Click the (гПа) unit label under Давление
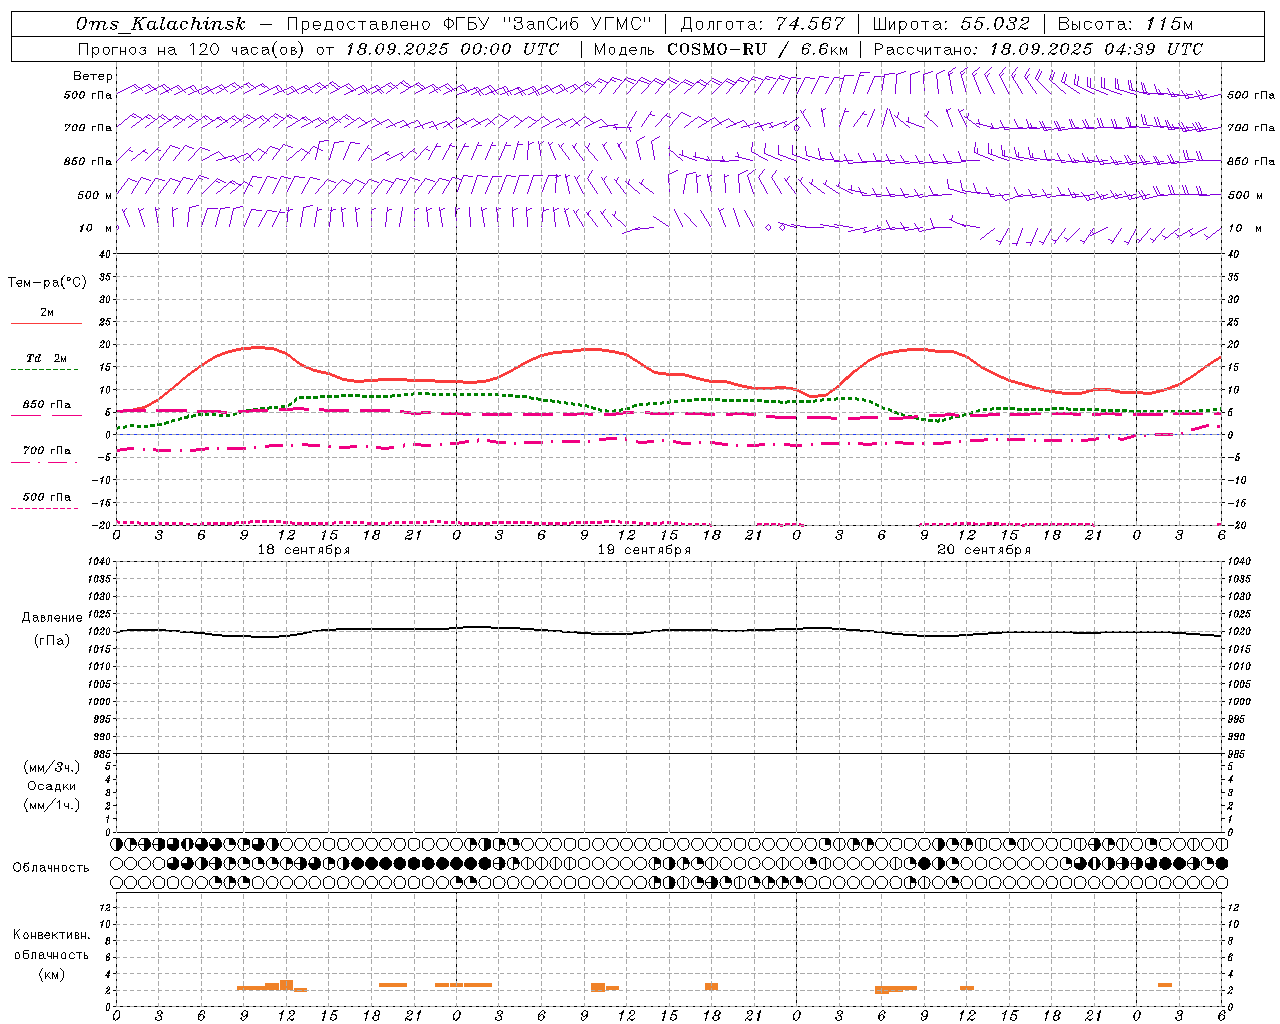The width and height of the screenshot is (1280, 1024). (52, 641)
